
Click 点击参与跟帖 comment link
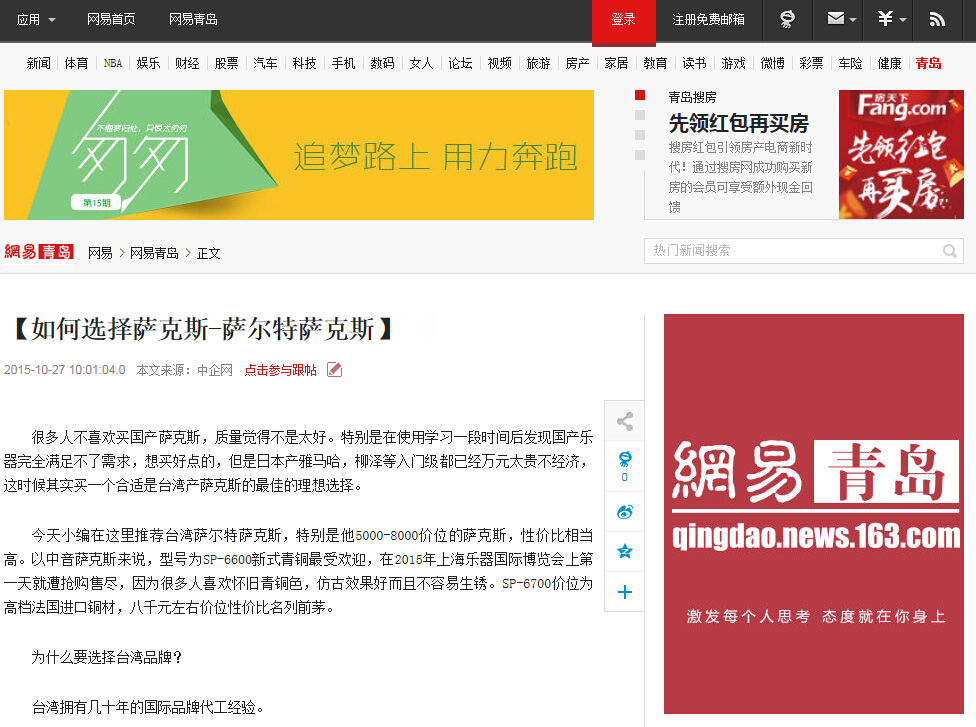(281, 370)
